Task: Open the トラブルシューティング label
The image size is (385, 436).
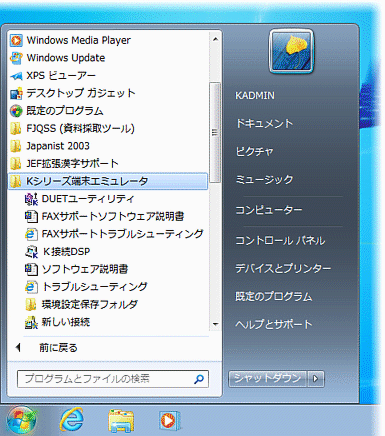Action: pos(95,287)
